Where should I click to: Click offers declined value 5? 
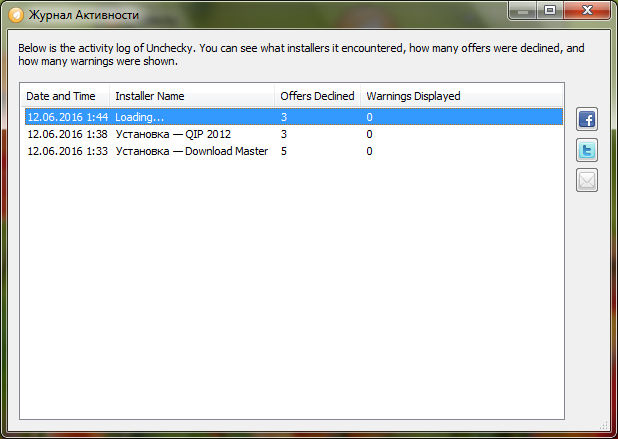click(x=284, y=151)
